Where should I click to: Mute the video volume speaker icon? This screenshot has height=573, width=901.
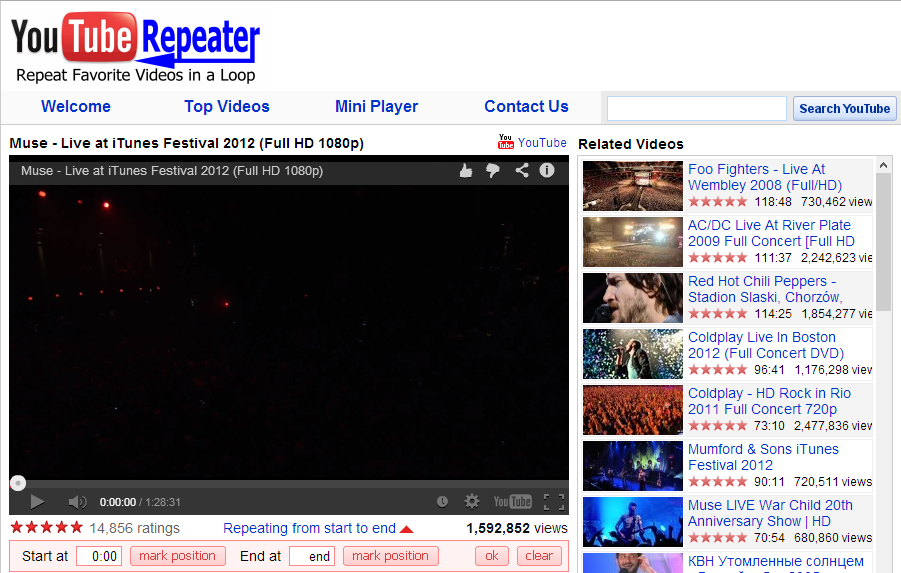pyautogui.click(x=77, y=502)
